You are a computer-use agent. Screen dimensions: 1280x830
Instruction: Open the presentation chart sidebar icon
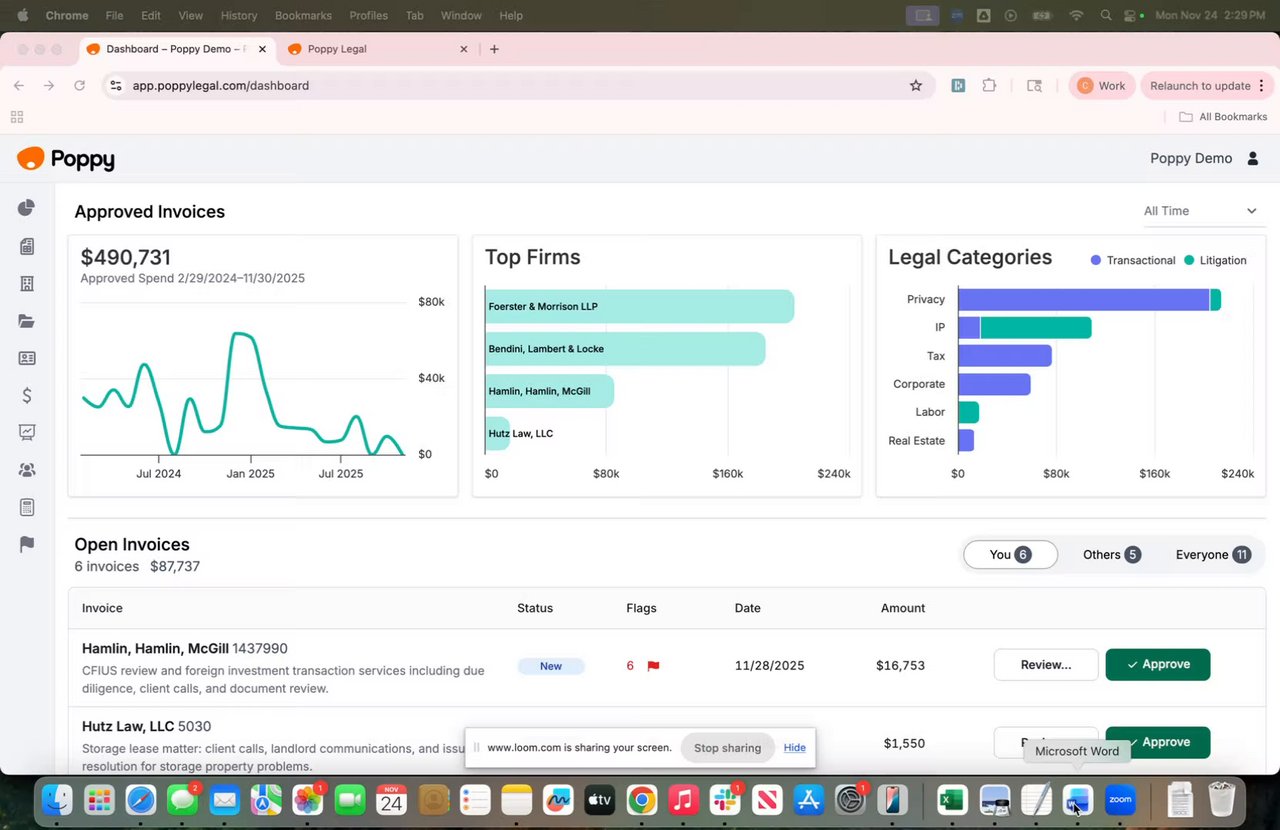coord(27,432)
